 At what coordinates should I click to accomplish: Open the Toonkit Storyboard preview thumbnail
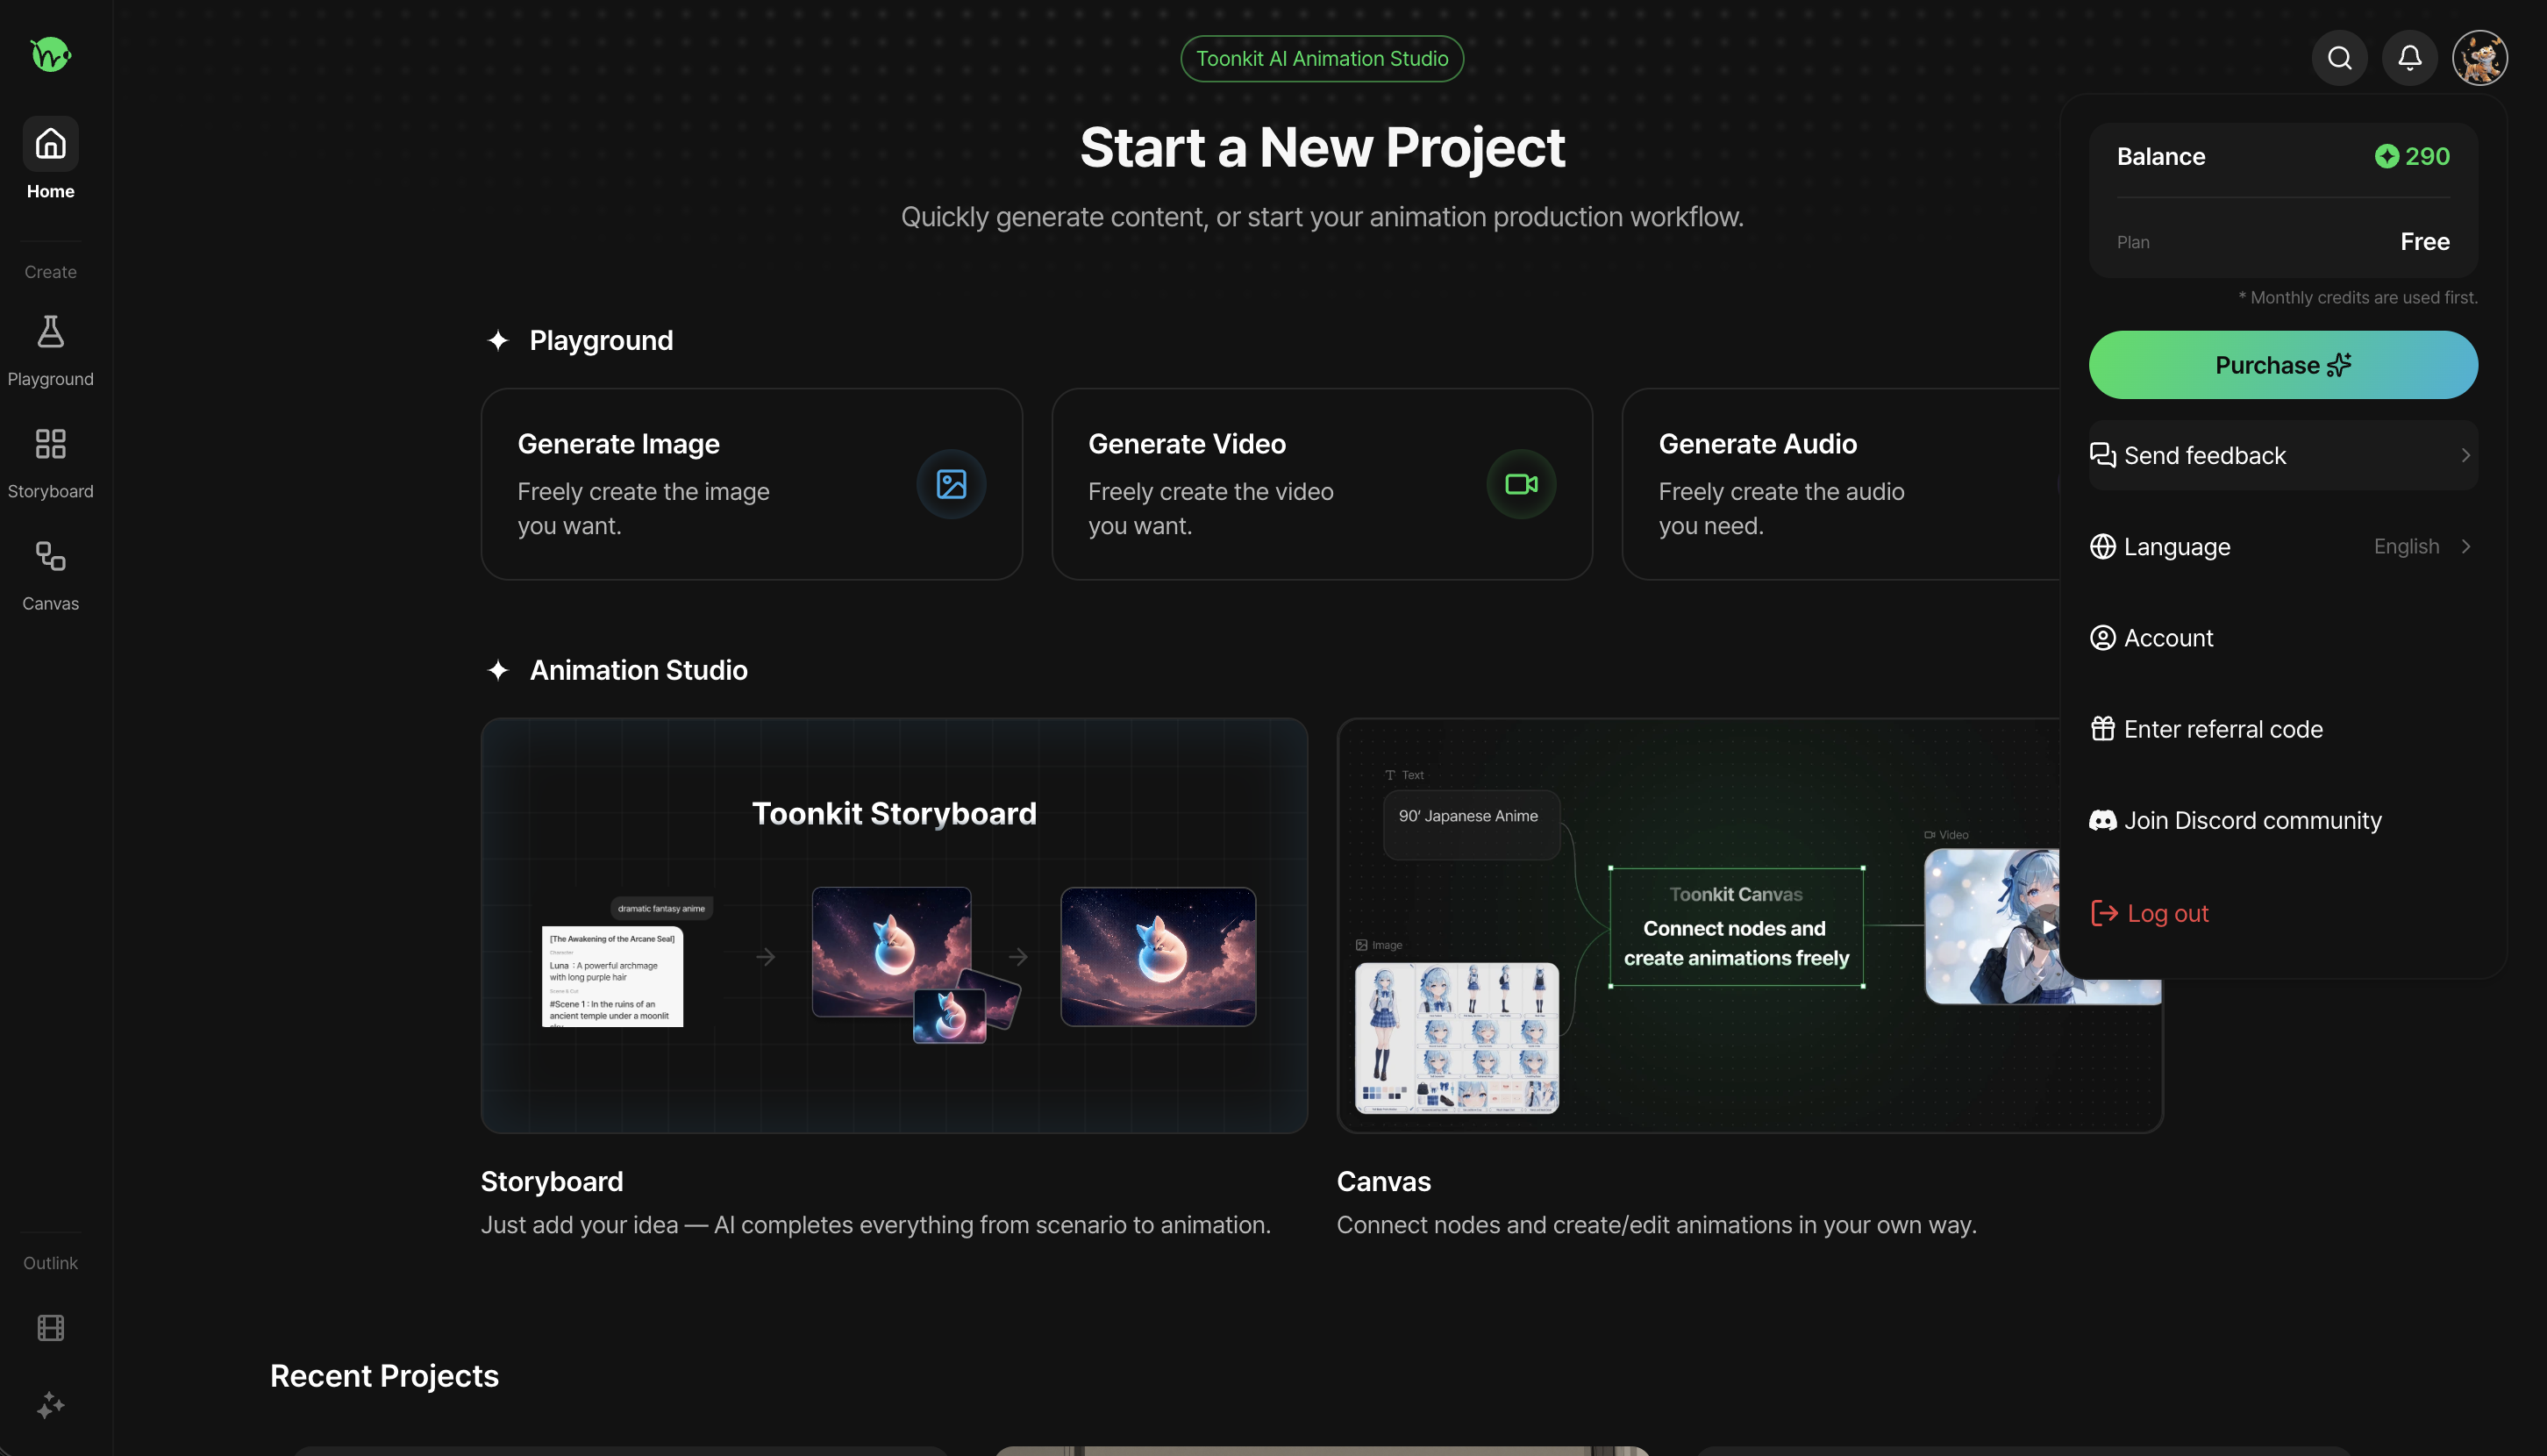(894, 925)
